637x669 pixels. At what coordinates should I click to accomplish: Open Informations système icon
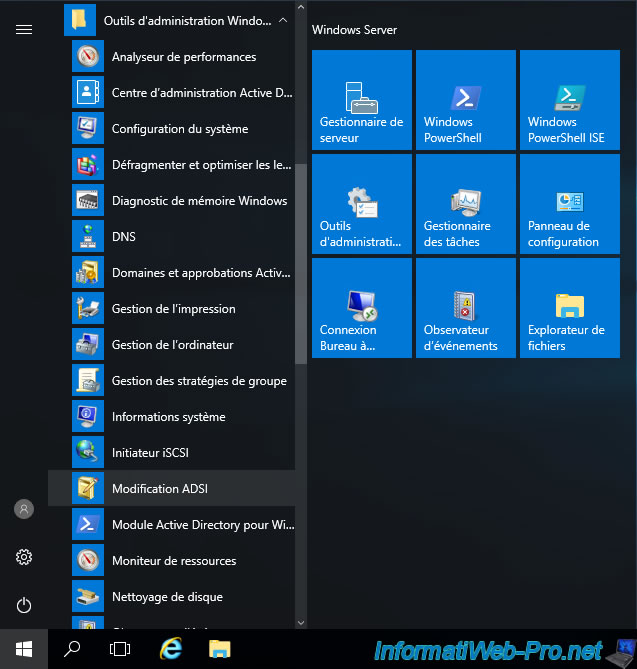[88, 416]
